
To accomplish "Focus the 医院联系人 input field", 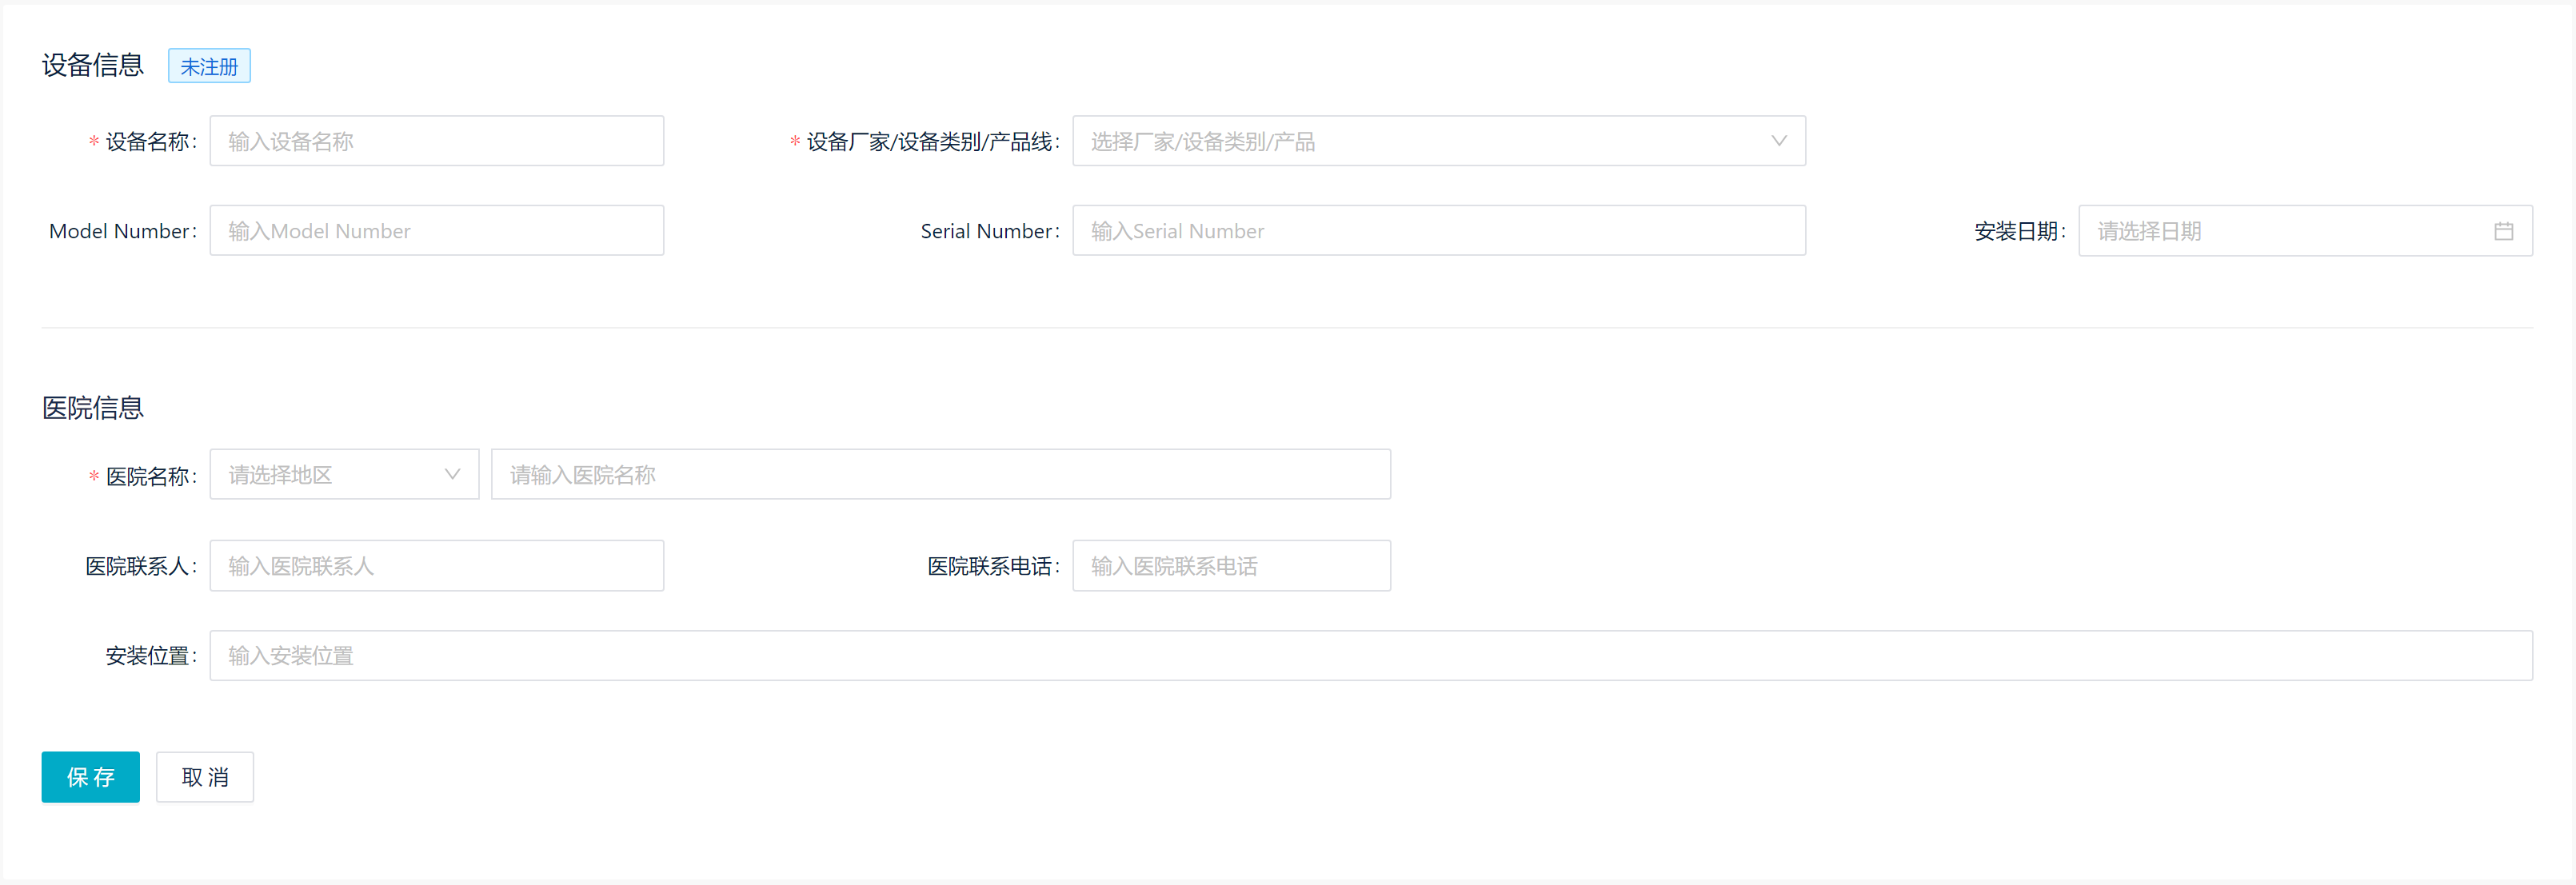I will click(437, 565).
